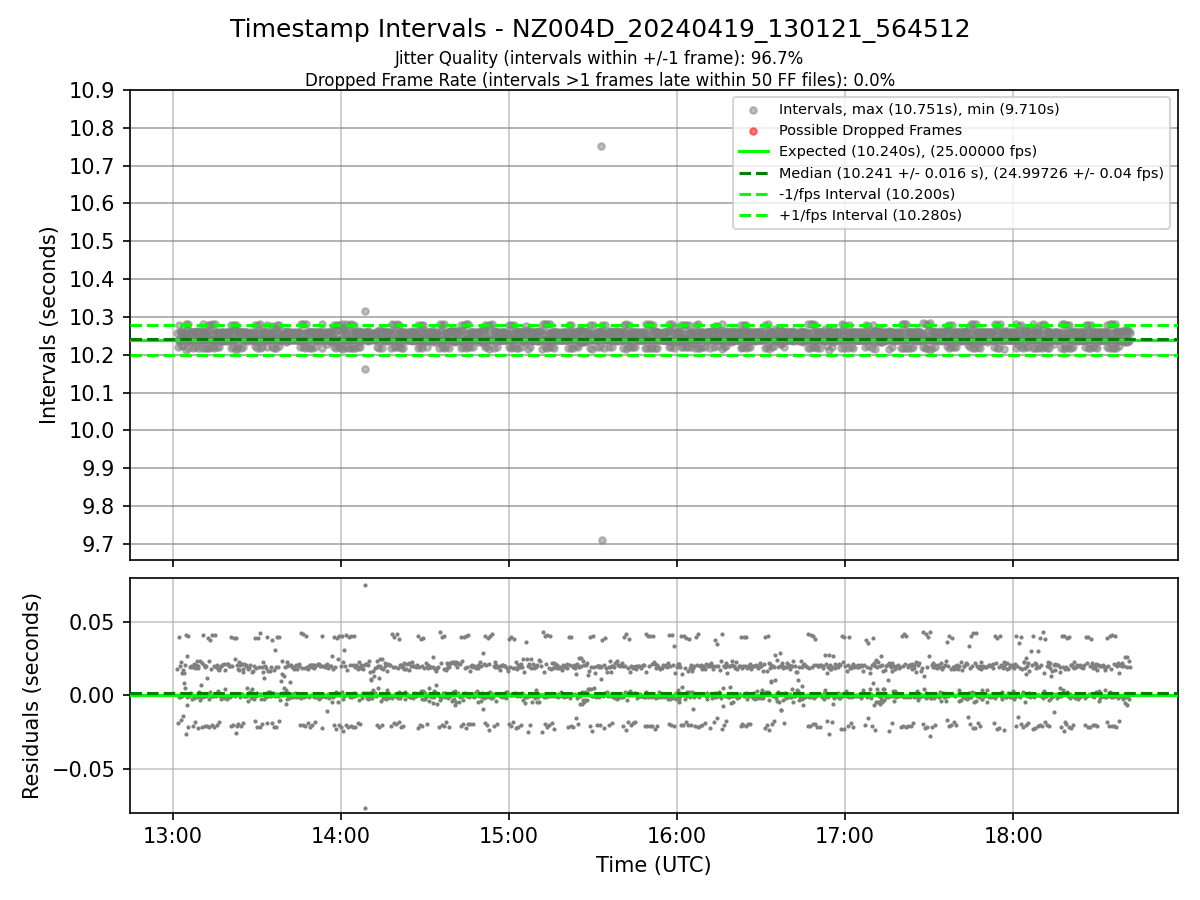Click the '18:00' x-axis tick label

(x=1013, y=835)
